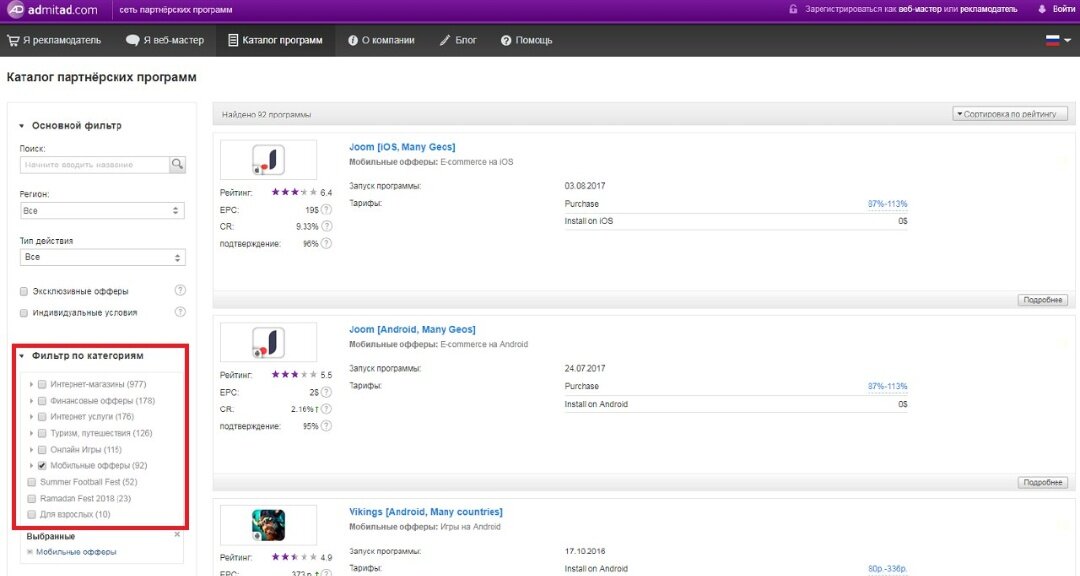Viewport: 1080px width, 576px height.
Task: Uncheck the Мобильные офферы (92) category
Action: point(42,466)
